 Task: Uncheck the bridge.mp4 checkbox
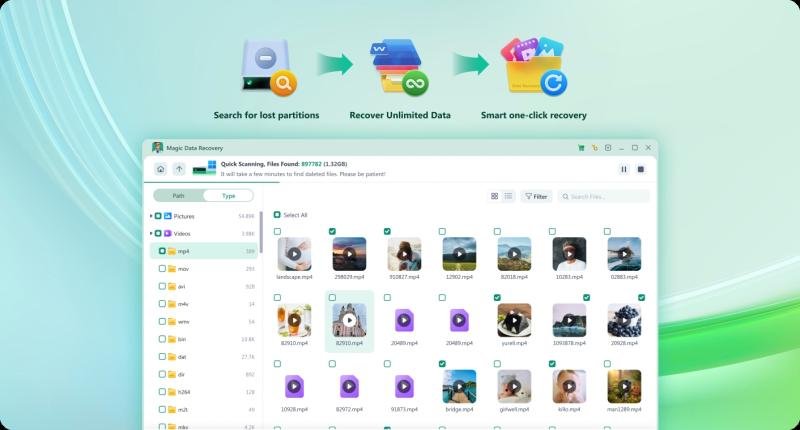click(442, 364)
